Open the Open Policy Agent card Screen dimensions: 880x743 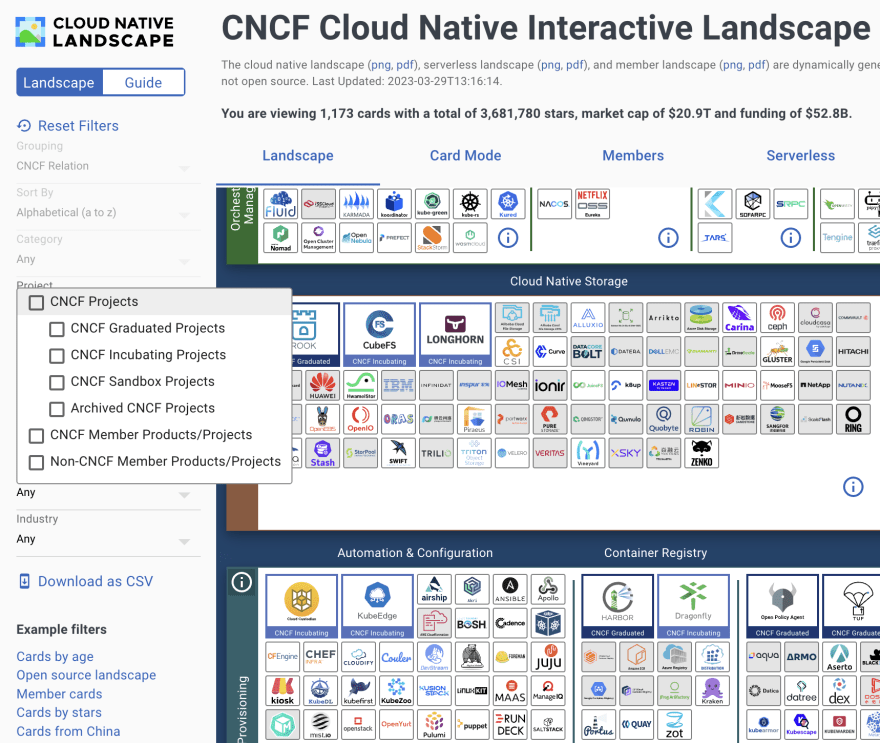(x=782, y=606)
